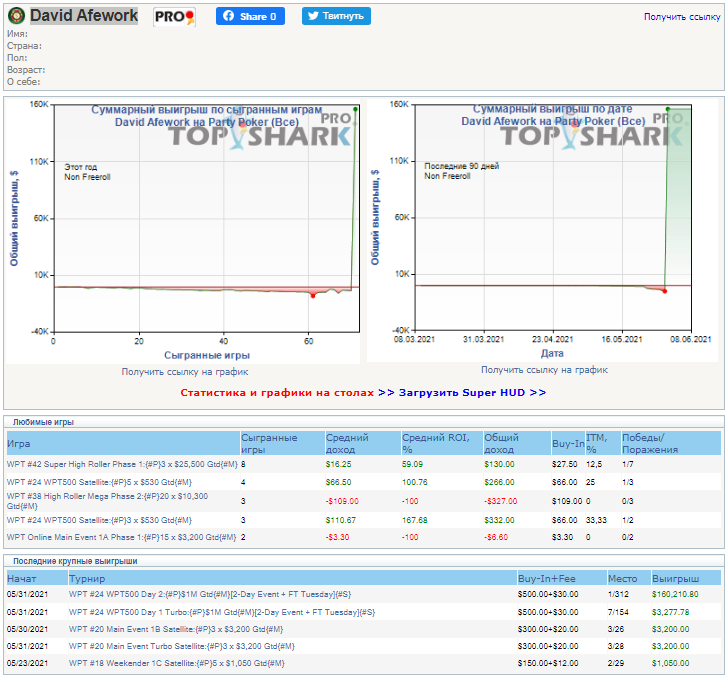Click the Twitter Твитнуть button
Image resolution: width=728 pixels, height=678 pixels.
[336, 16]
